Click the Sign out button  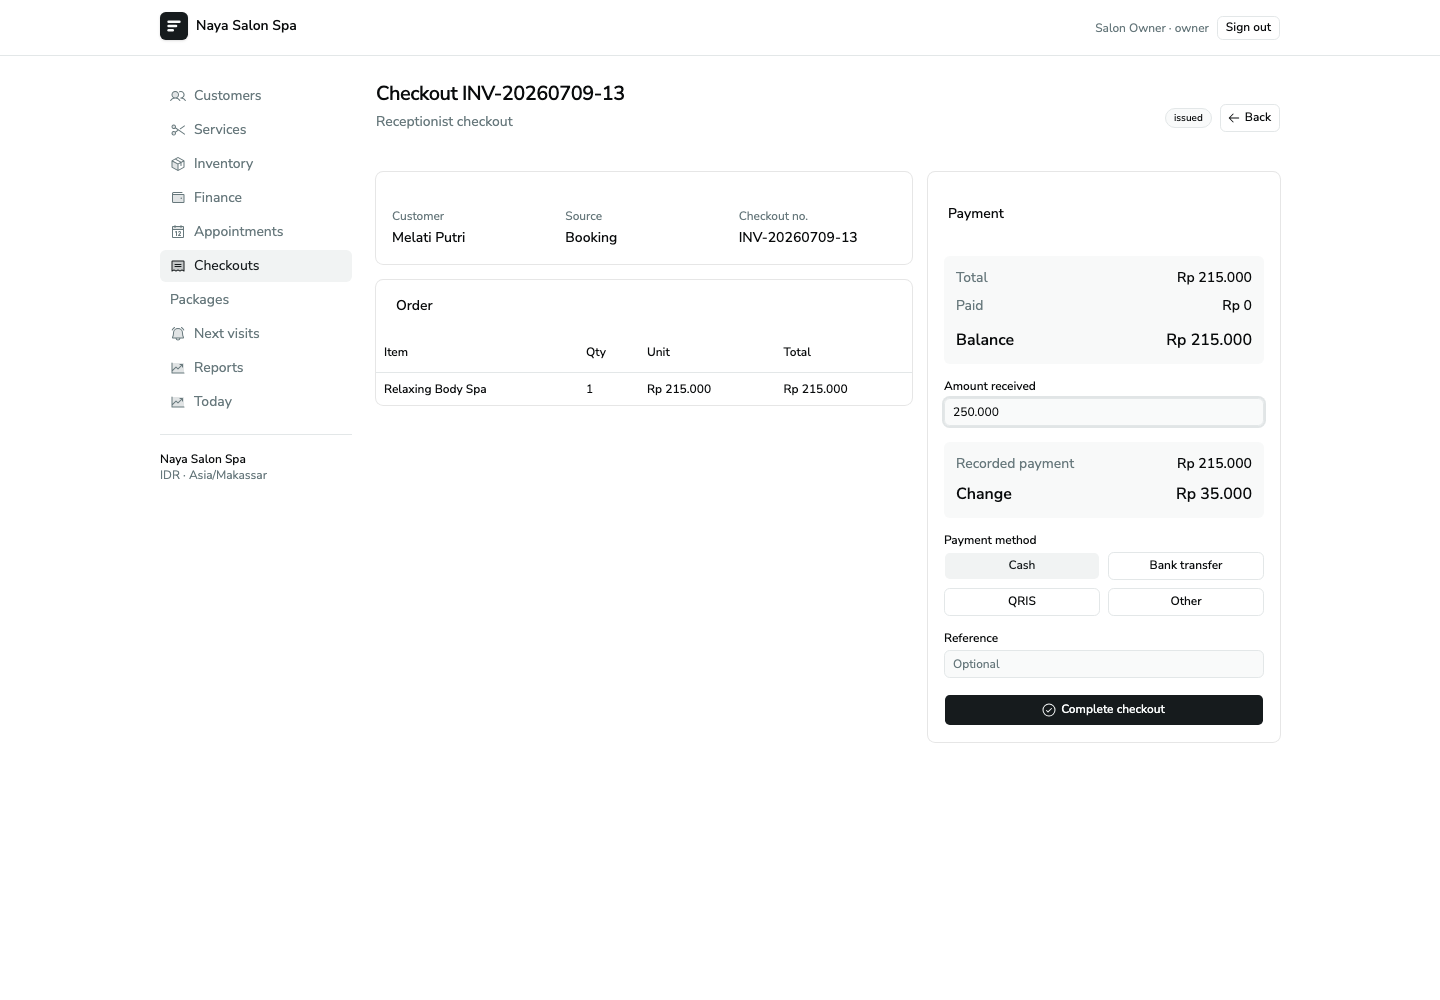[1248, 28]
